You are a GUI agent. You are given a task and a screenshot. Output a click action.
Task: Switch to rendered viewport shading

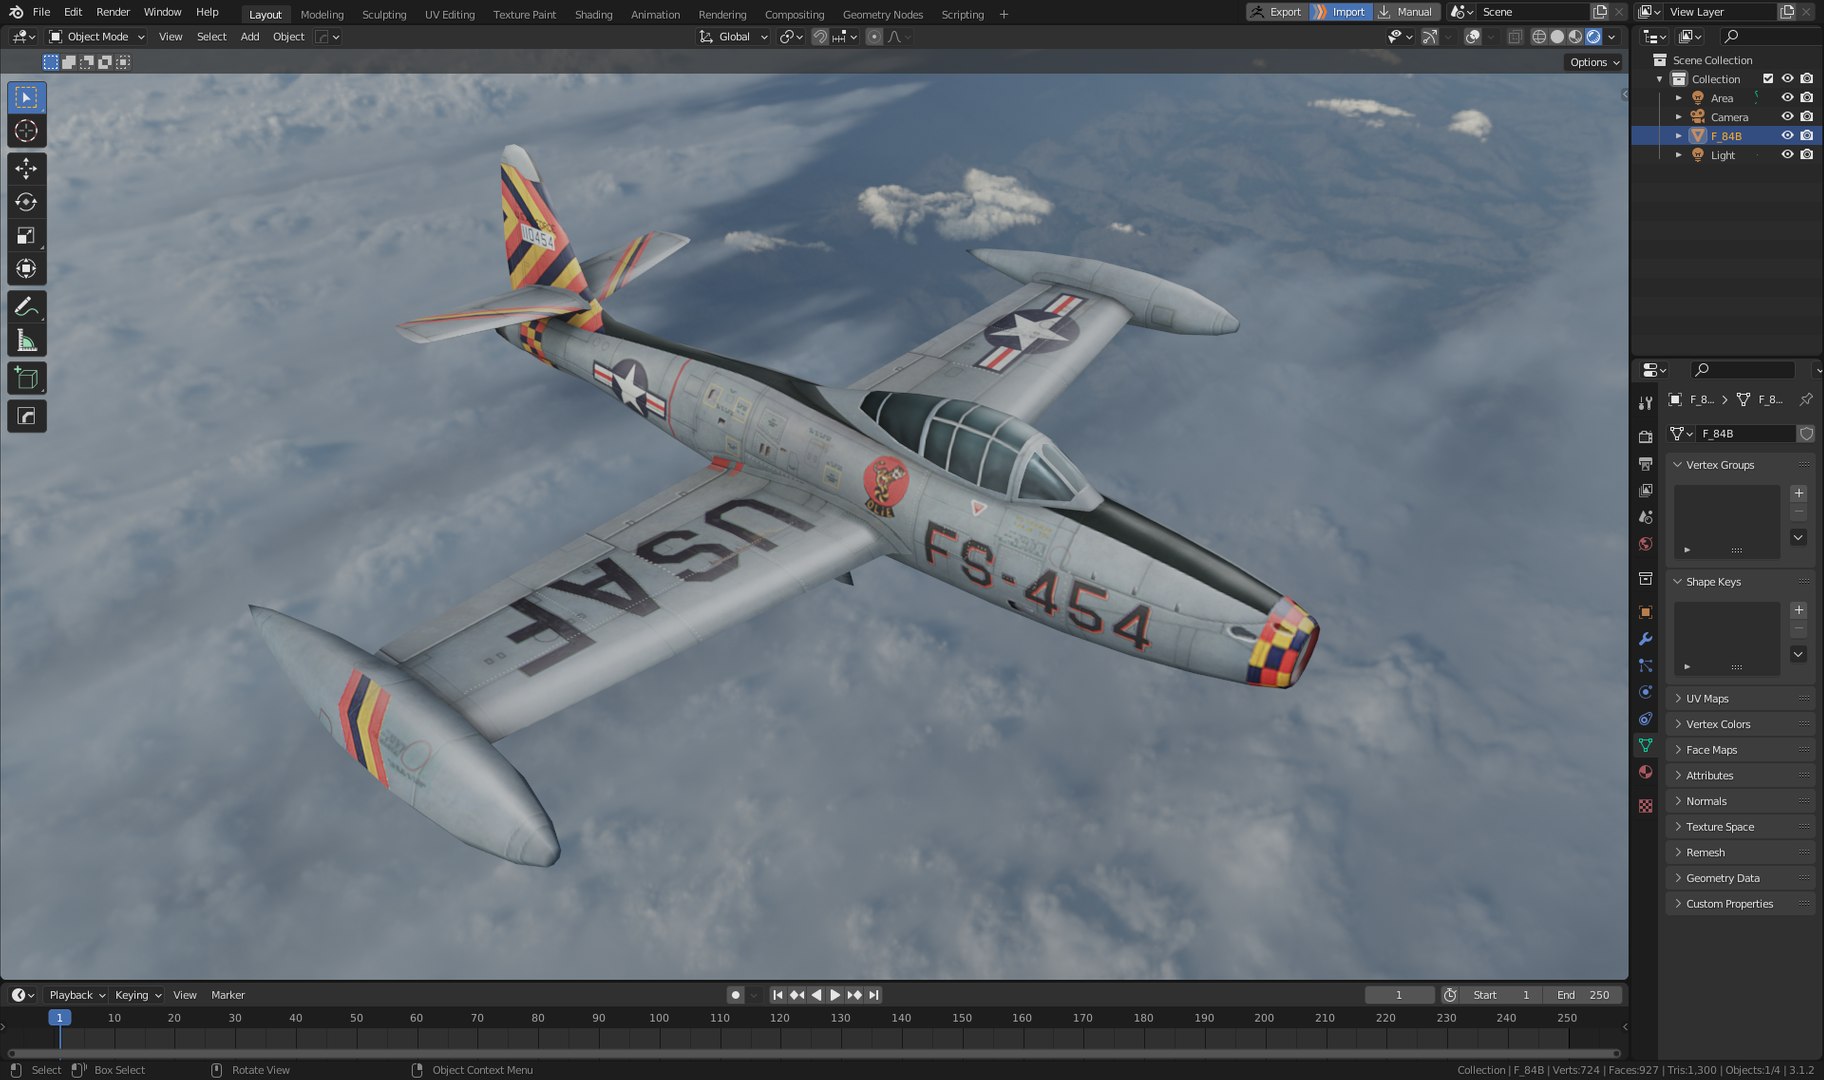coord(1594,37)
